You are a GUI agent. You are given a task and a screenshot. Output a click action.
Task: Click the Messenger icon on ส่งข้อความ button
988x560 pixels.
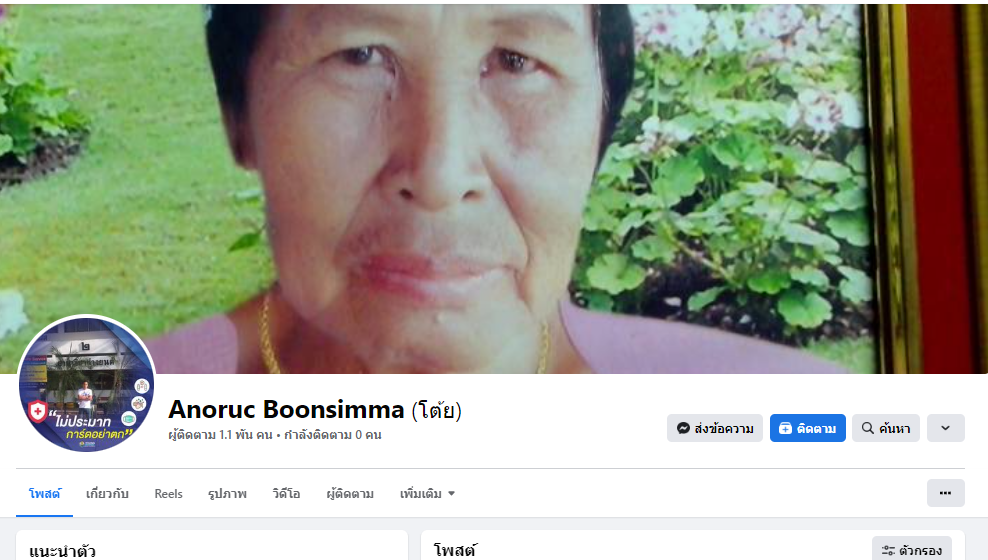tap(683, 428)
